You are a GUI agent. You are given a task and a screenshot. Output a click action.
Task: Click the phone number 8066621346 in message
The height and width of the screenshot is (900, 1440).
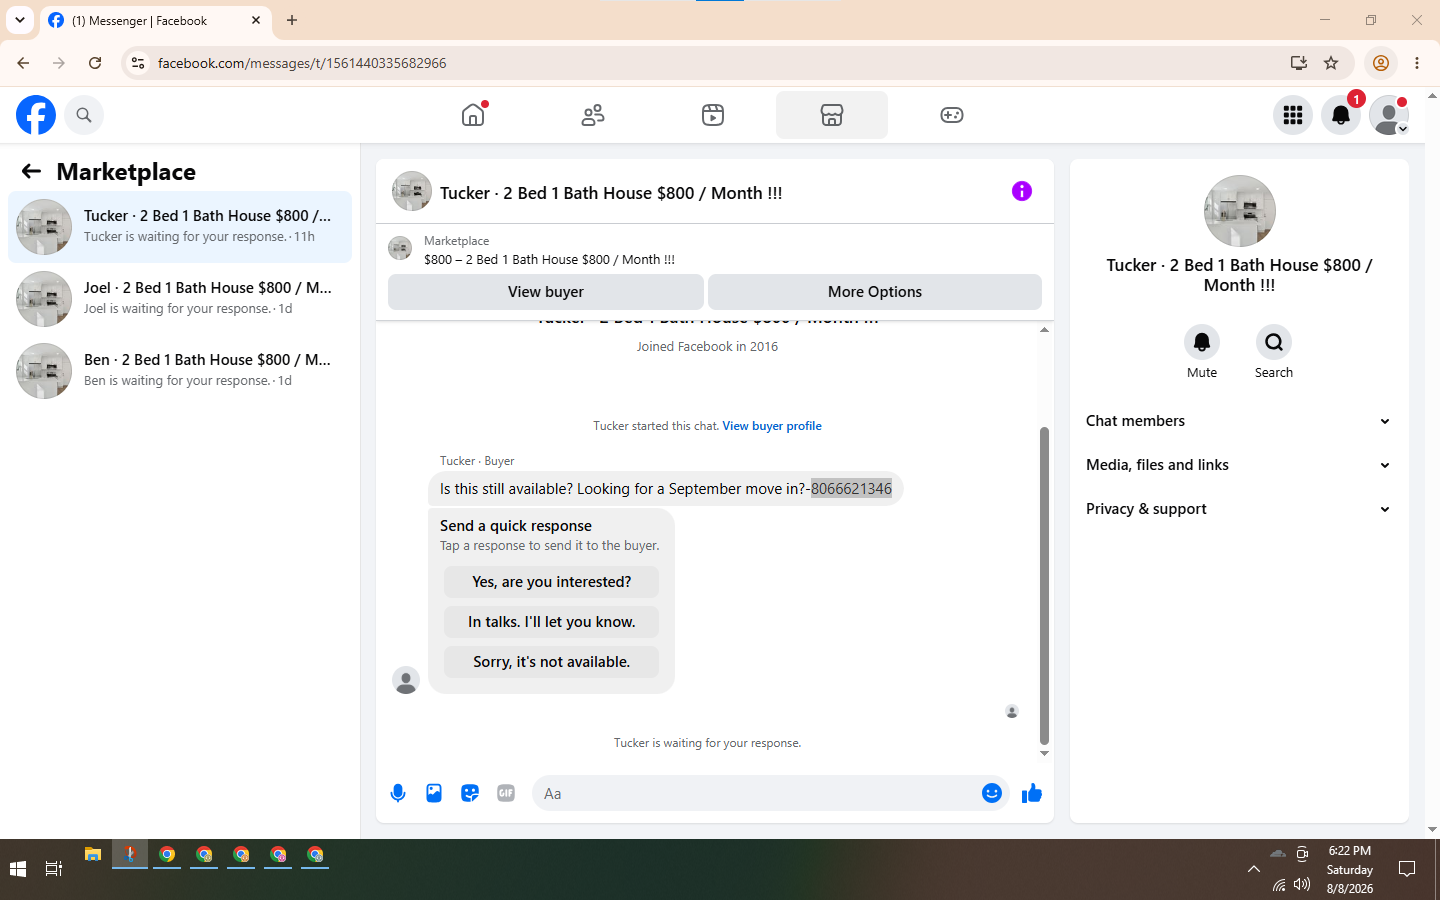851,489
